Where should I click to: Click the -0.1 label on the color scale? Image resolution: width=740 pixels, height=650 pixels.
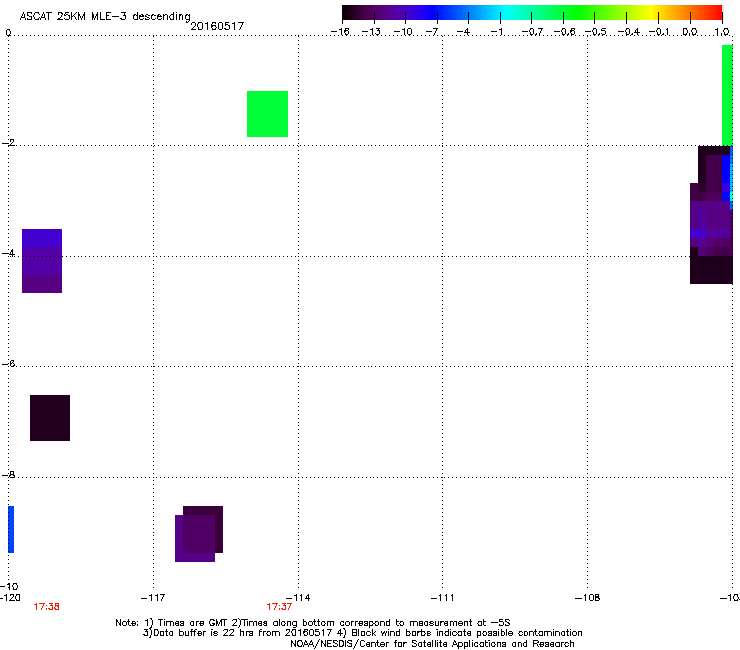click(x=659, y=32)
